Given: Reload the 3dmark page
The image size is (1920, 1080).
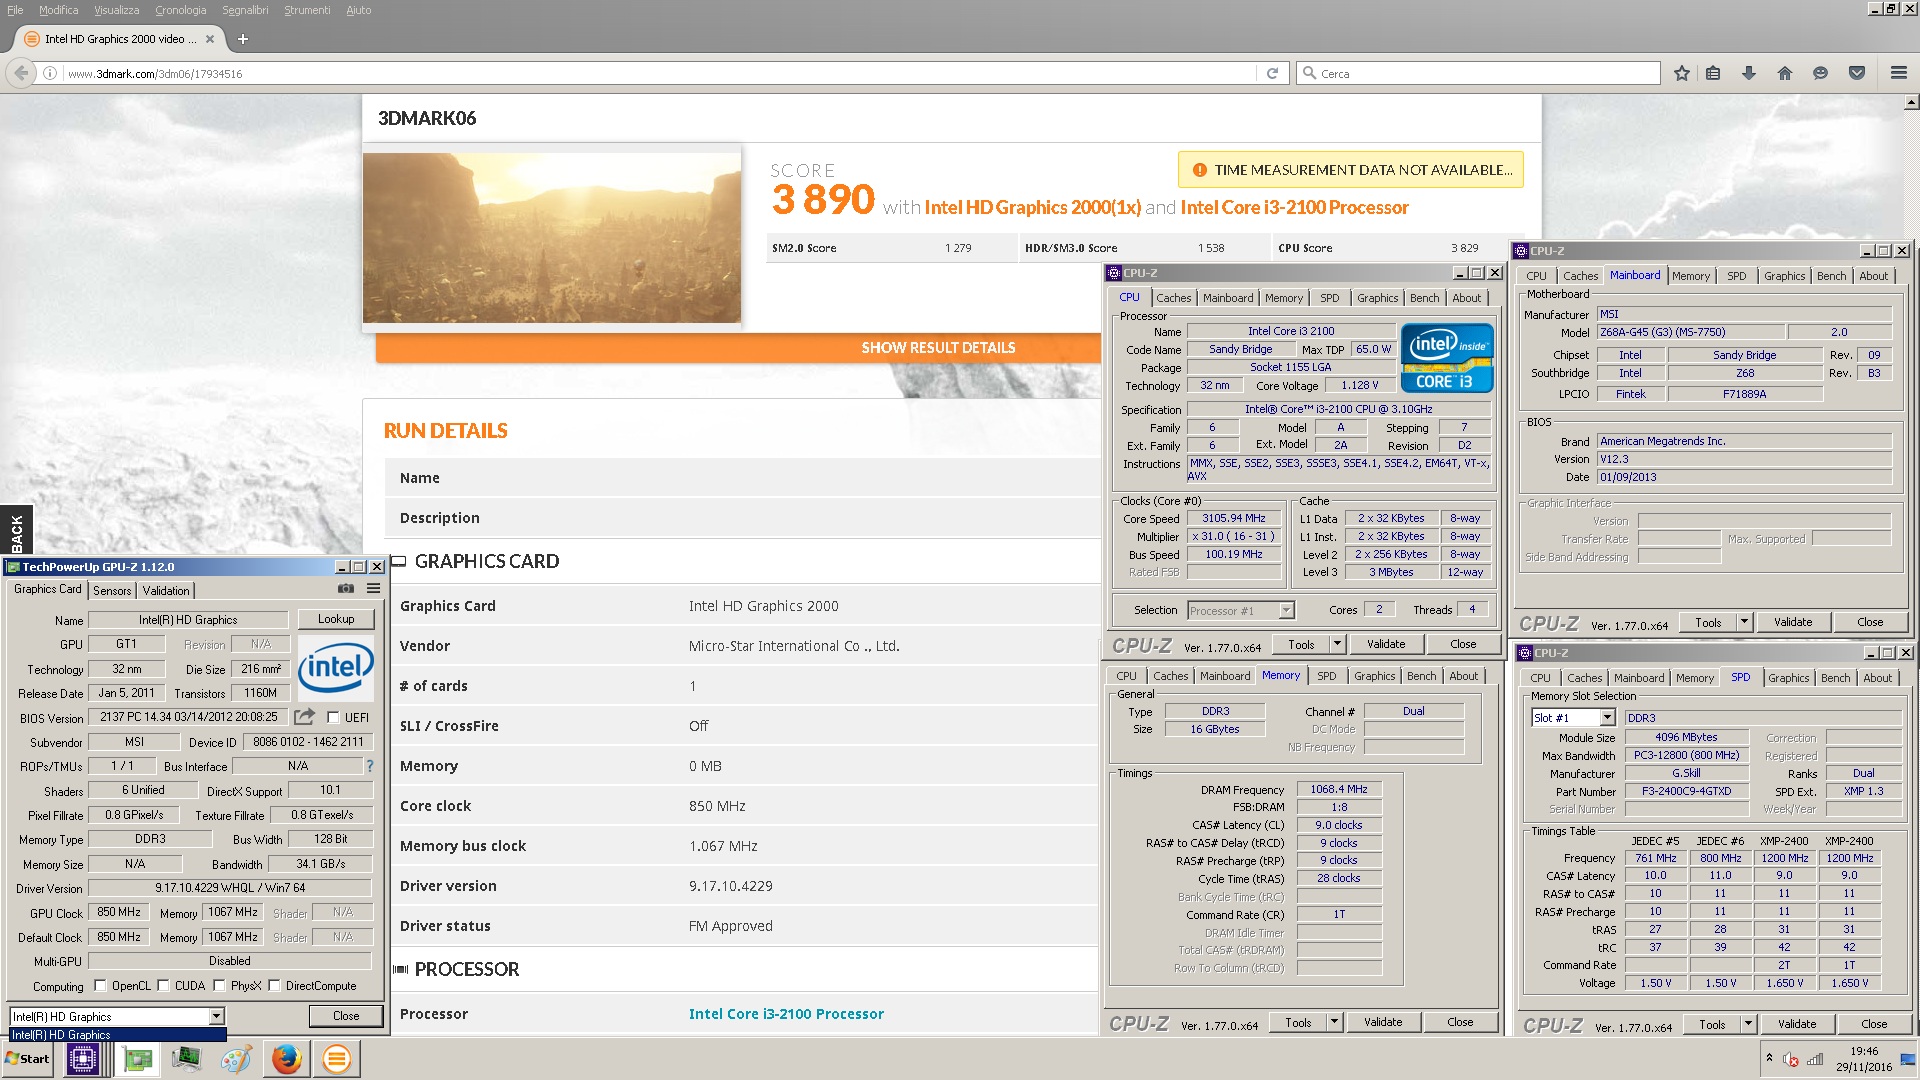Looking at the screenshot, I should point(1272,73).
